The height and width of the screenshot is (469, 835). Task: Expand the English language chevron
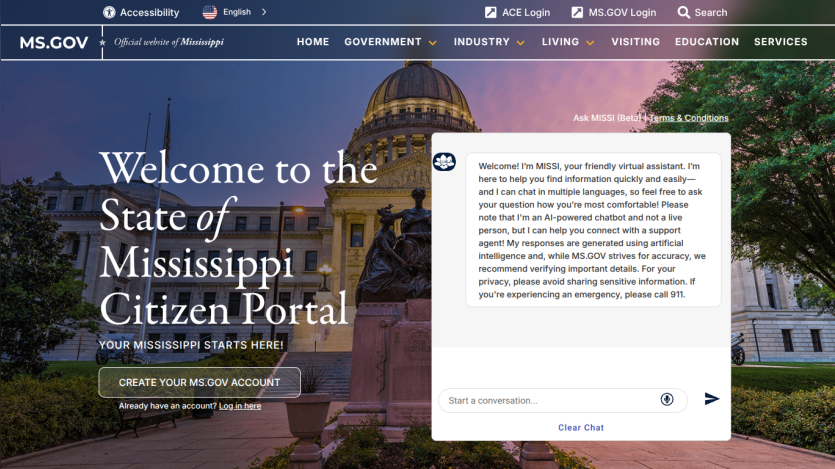(x=264, y=12)
